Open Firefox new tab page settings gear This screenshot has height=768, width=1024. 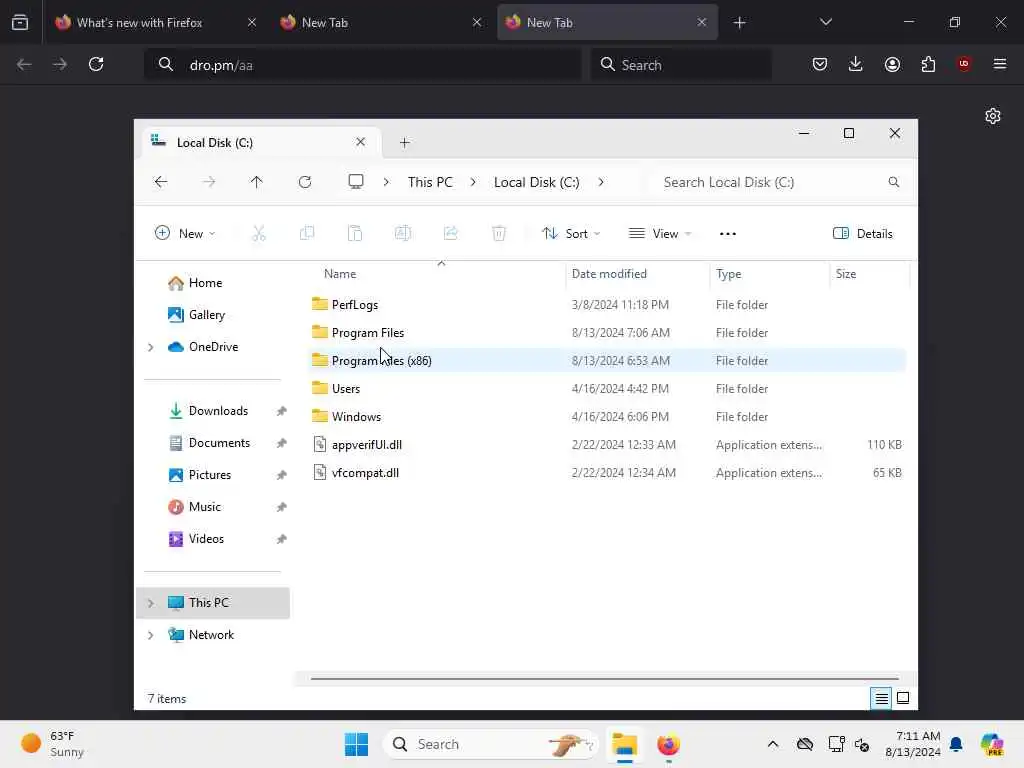coord(993,116)
